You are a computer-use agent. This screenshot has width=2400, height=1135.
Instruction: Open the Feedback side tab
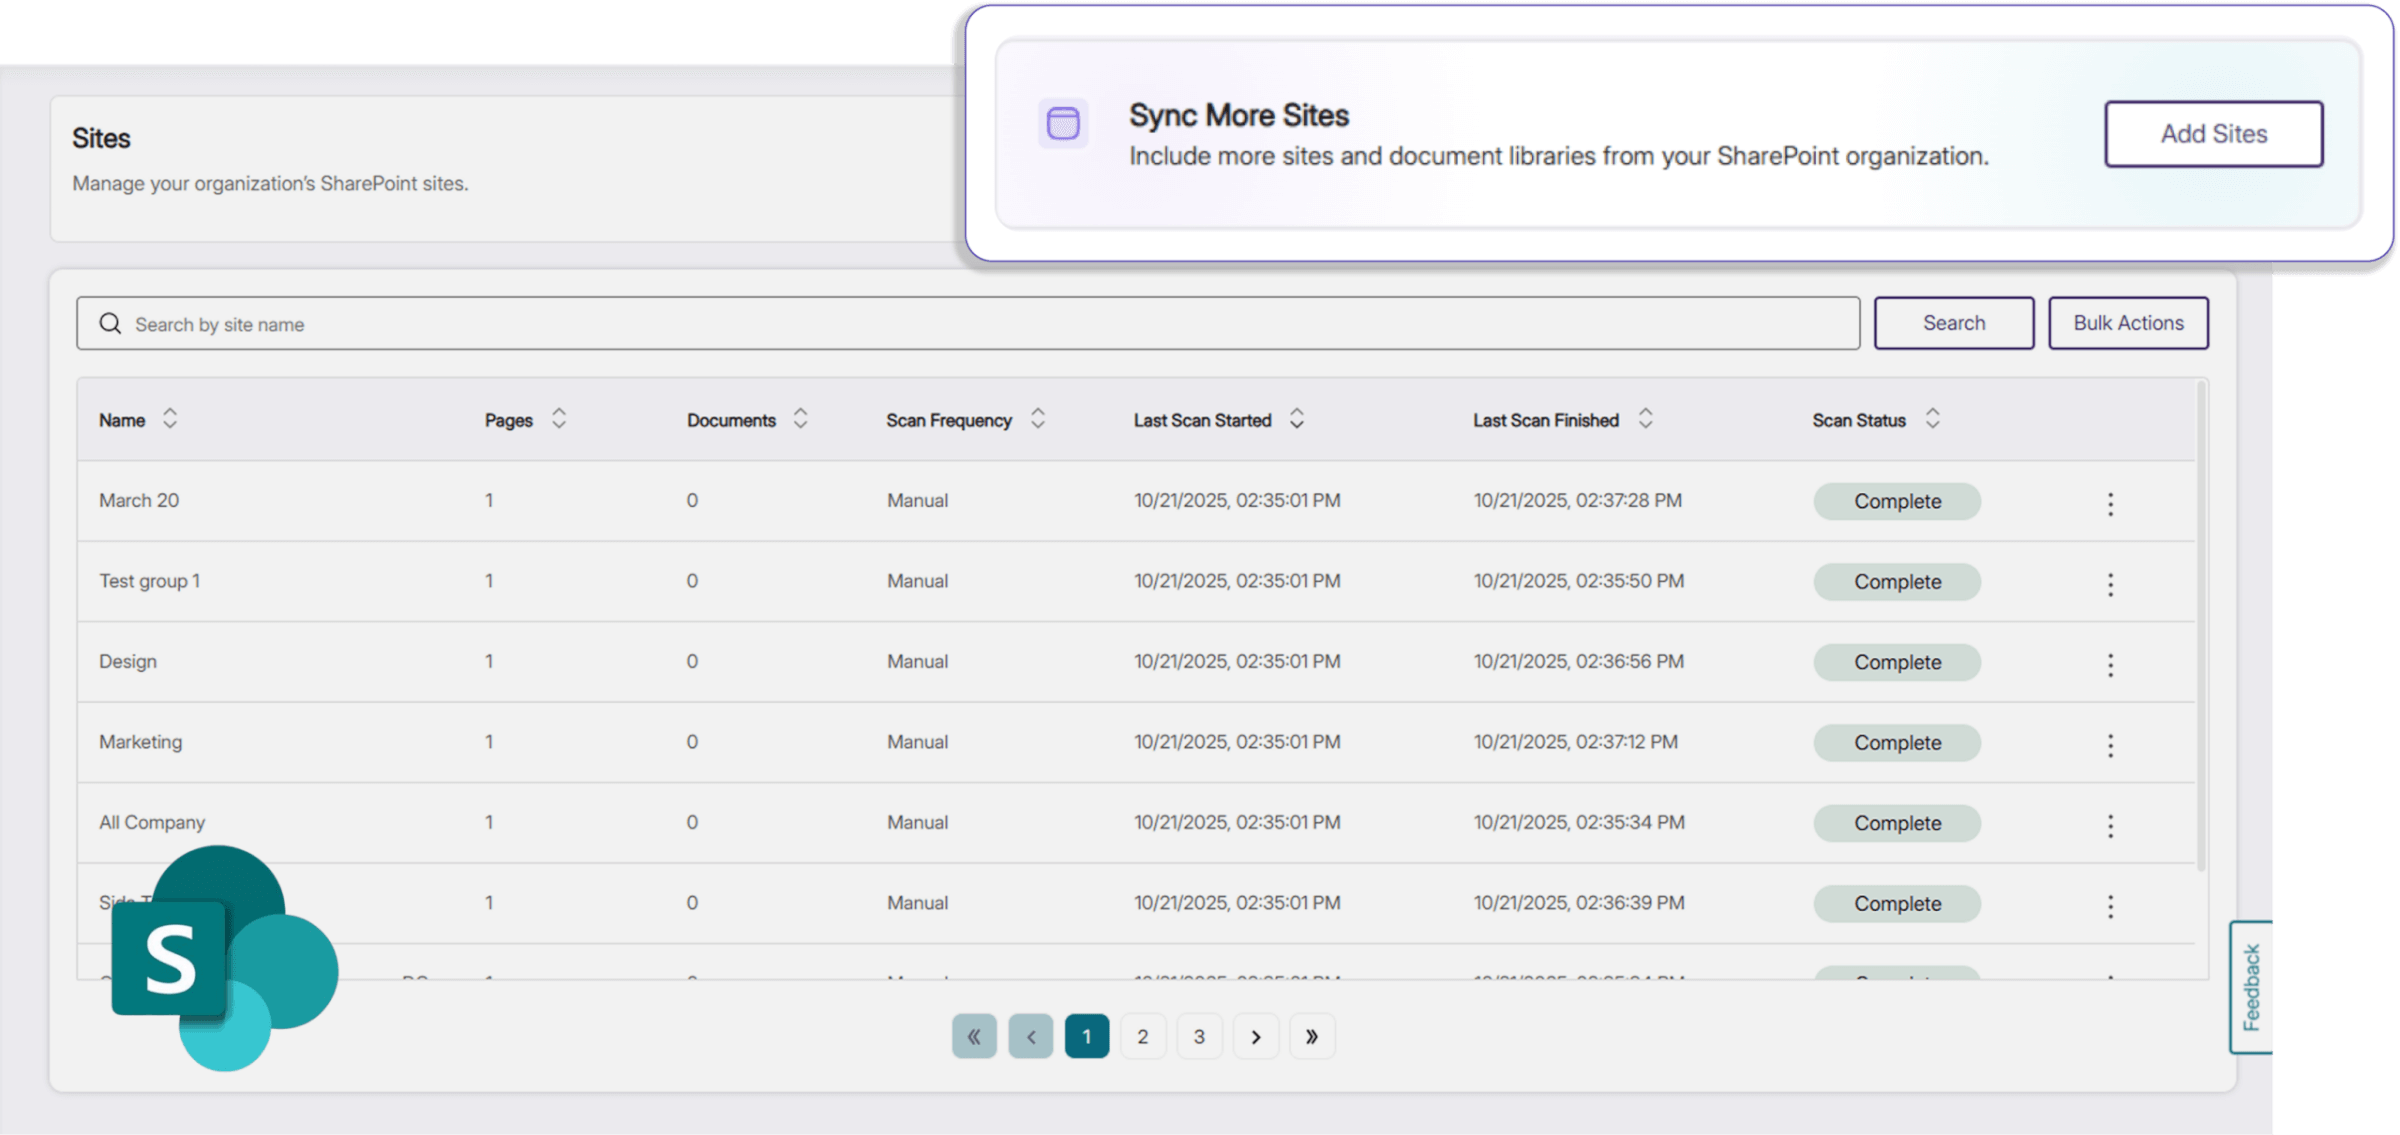coord(2250,987)
